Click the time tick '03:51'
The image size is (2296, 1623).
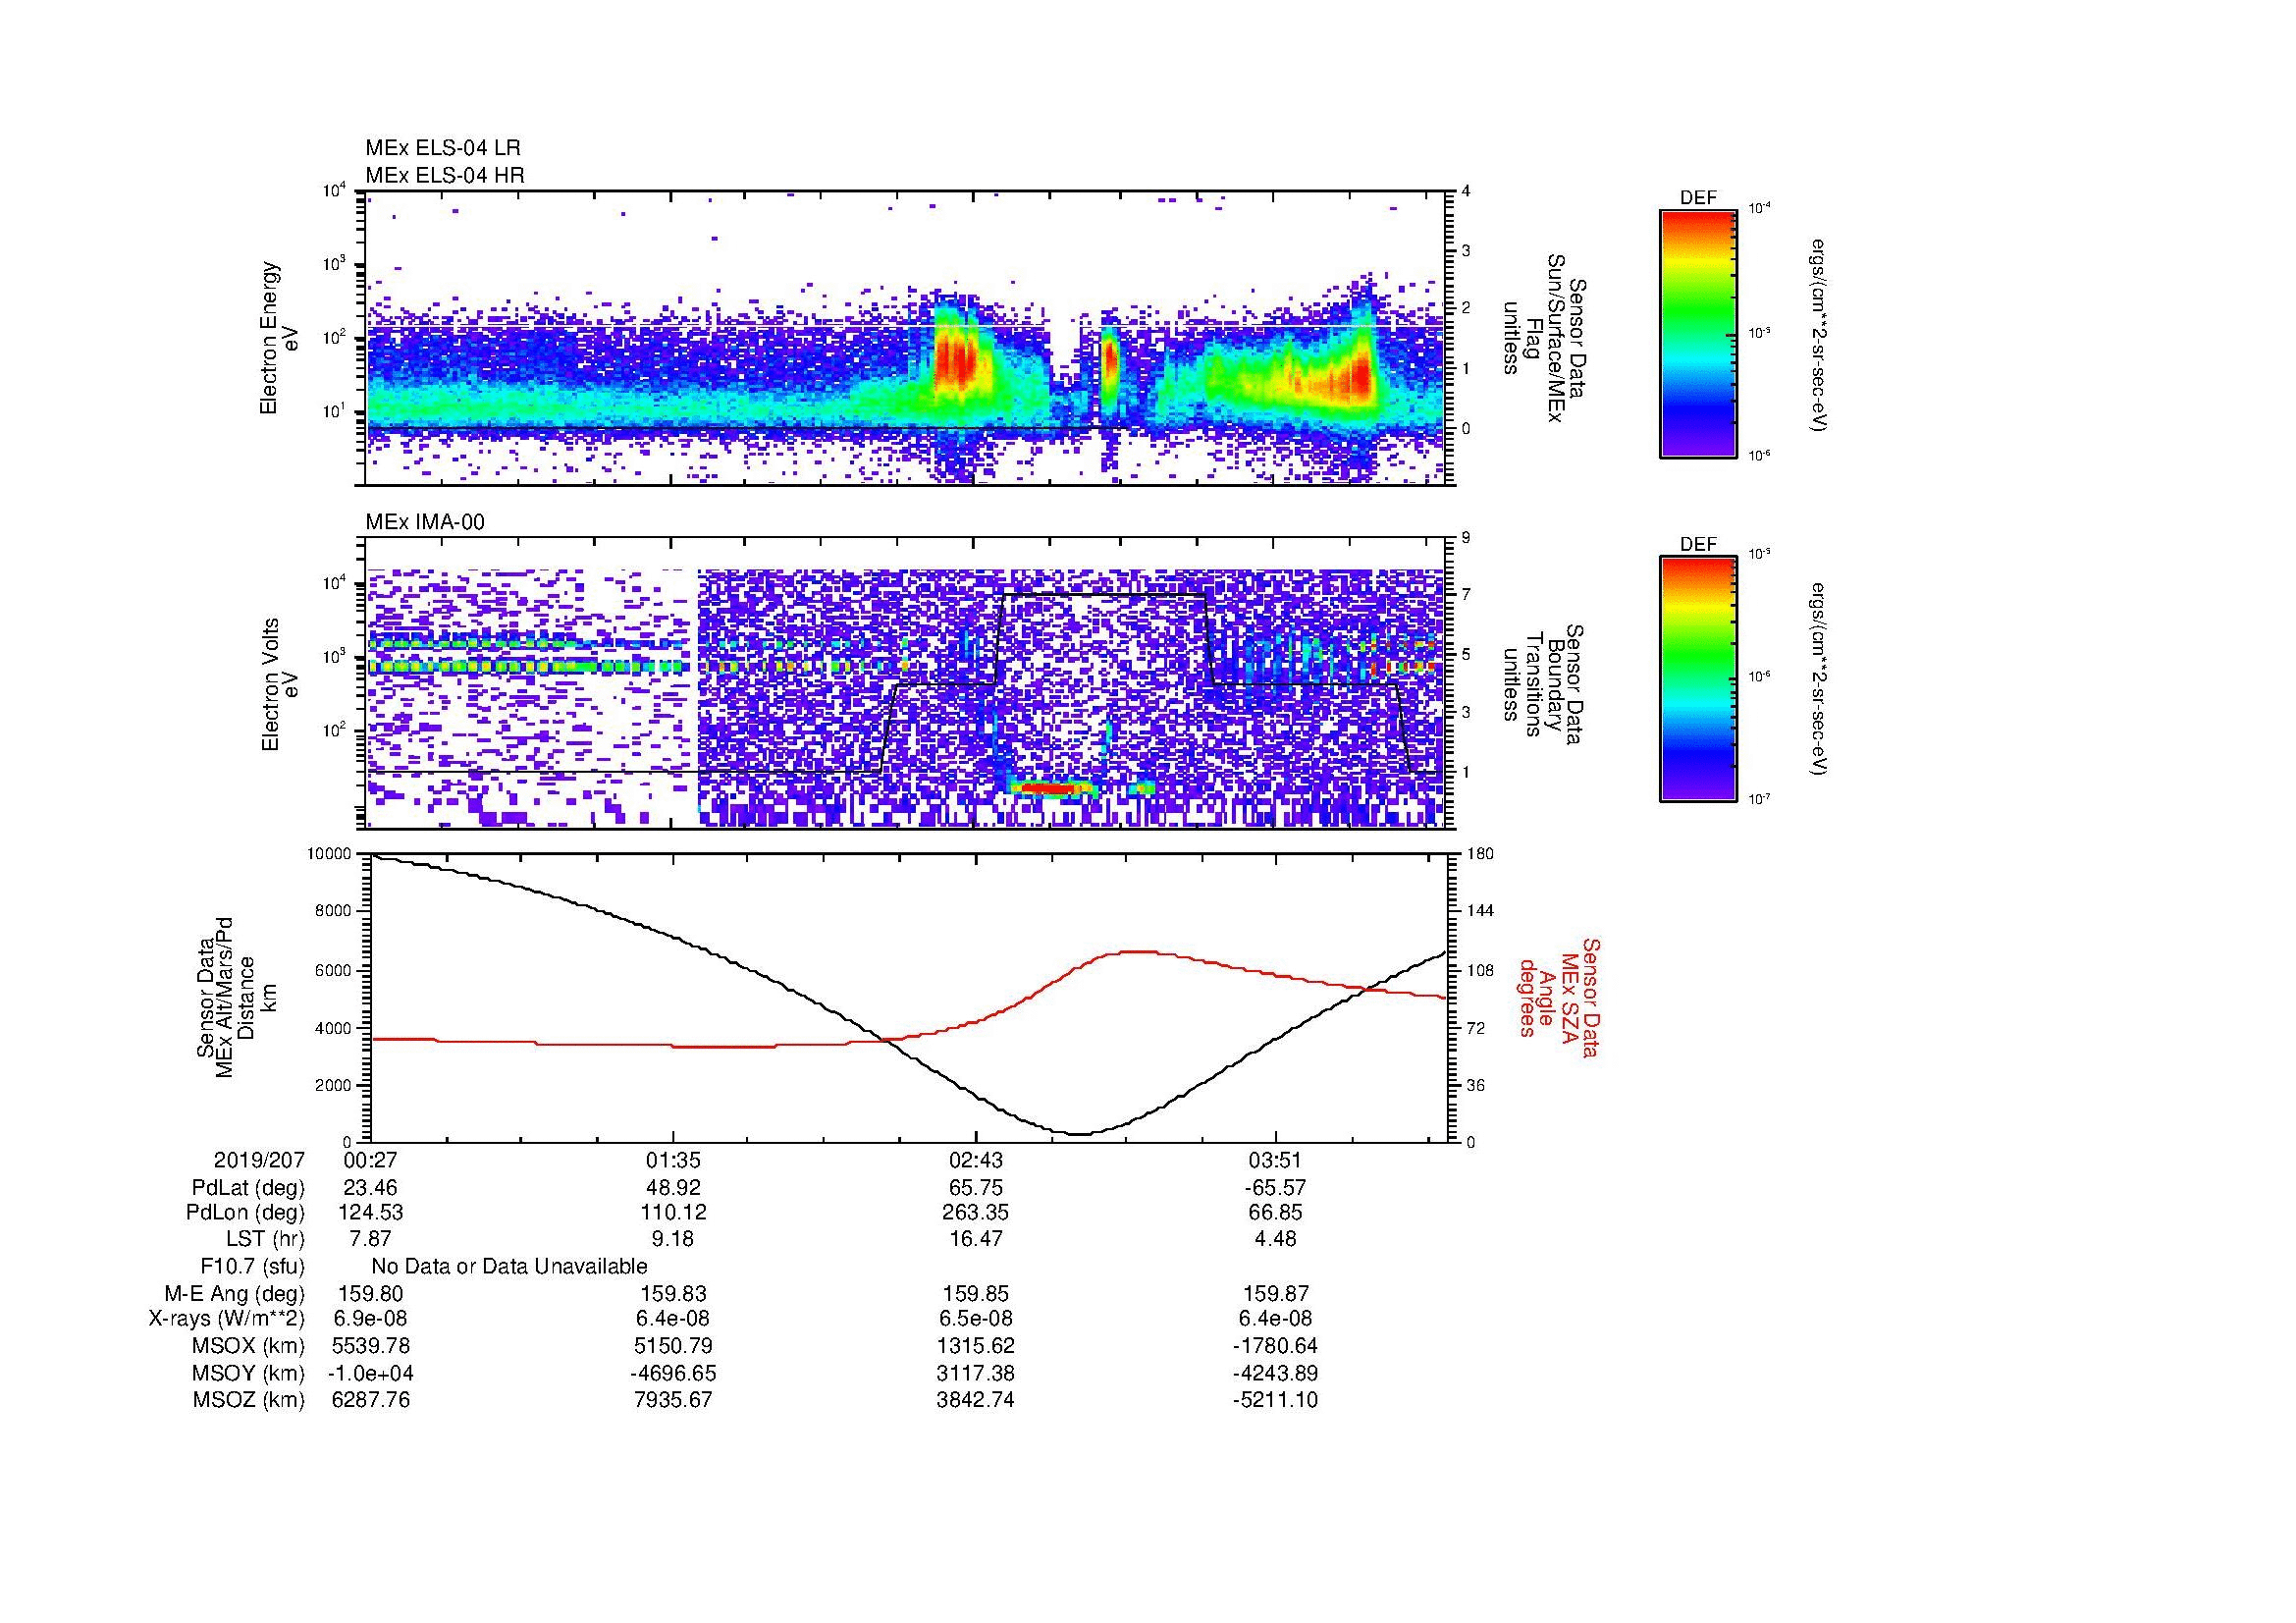click(1276, 1161)
